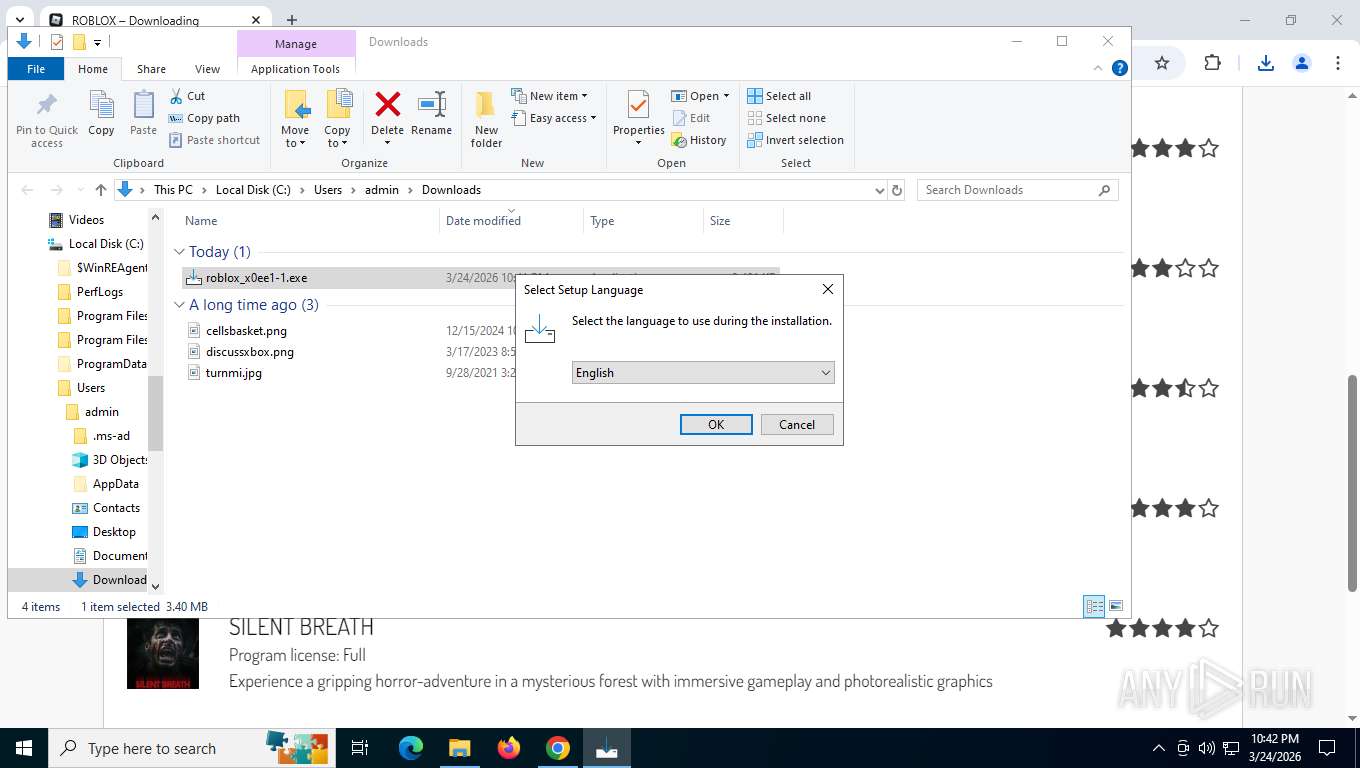The height and width of the screenshot is (768, 1360).
Task: Close the Select Setup Language dialog
Action: (x=827, y=290)
